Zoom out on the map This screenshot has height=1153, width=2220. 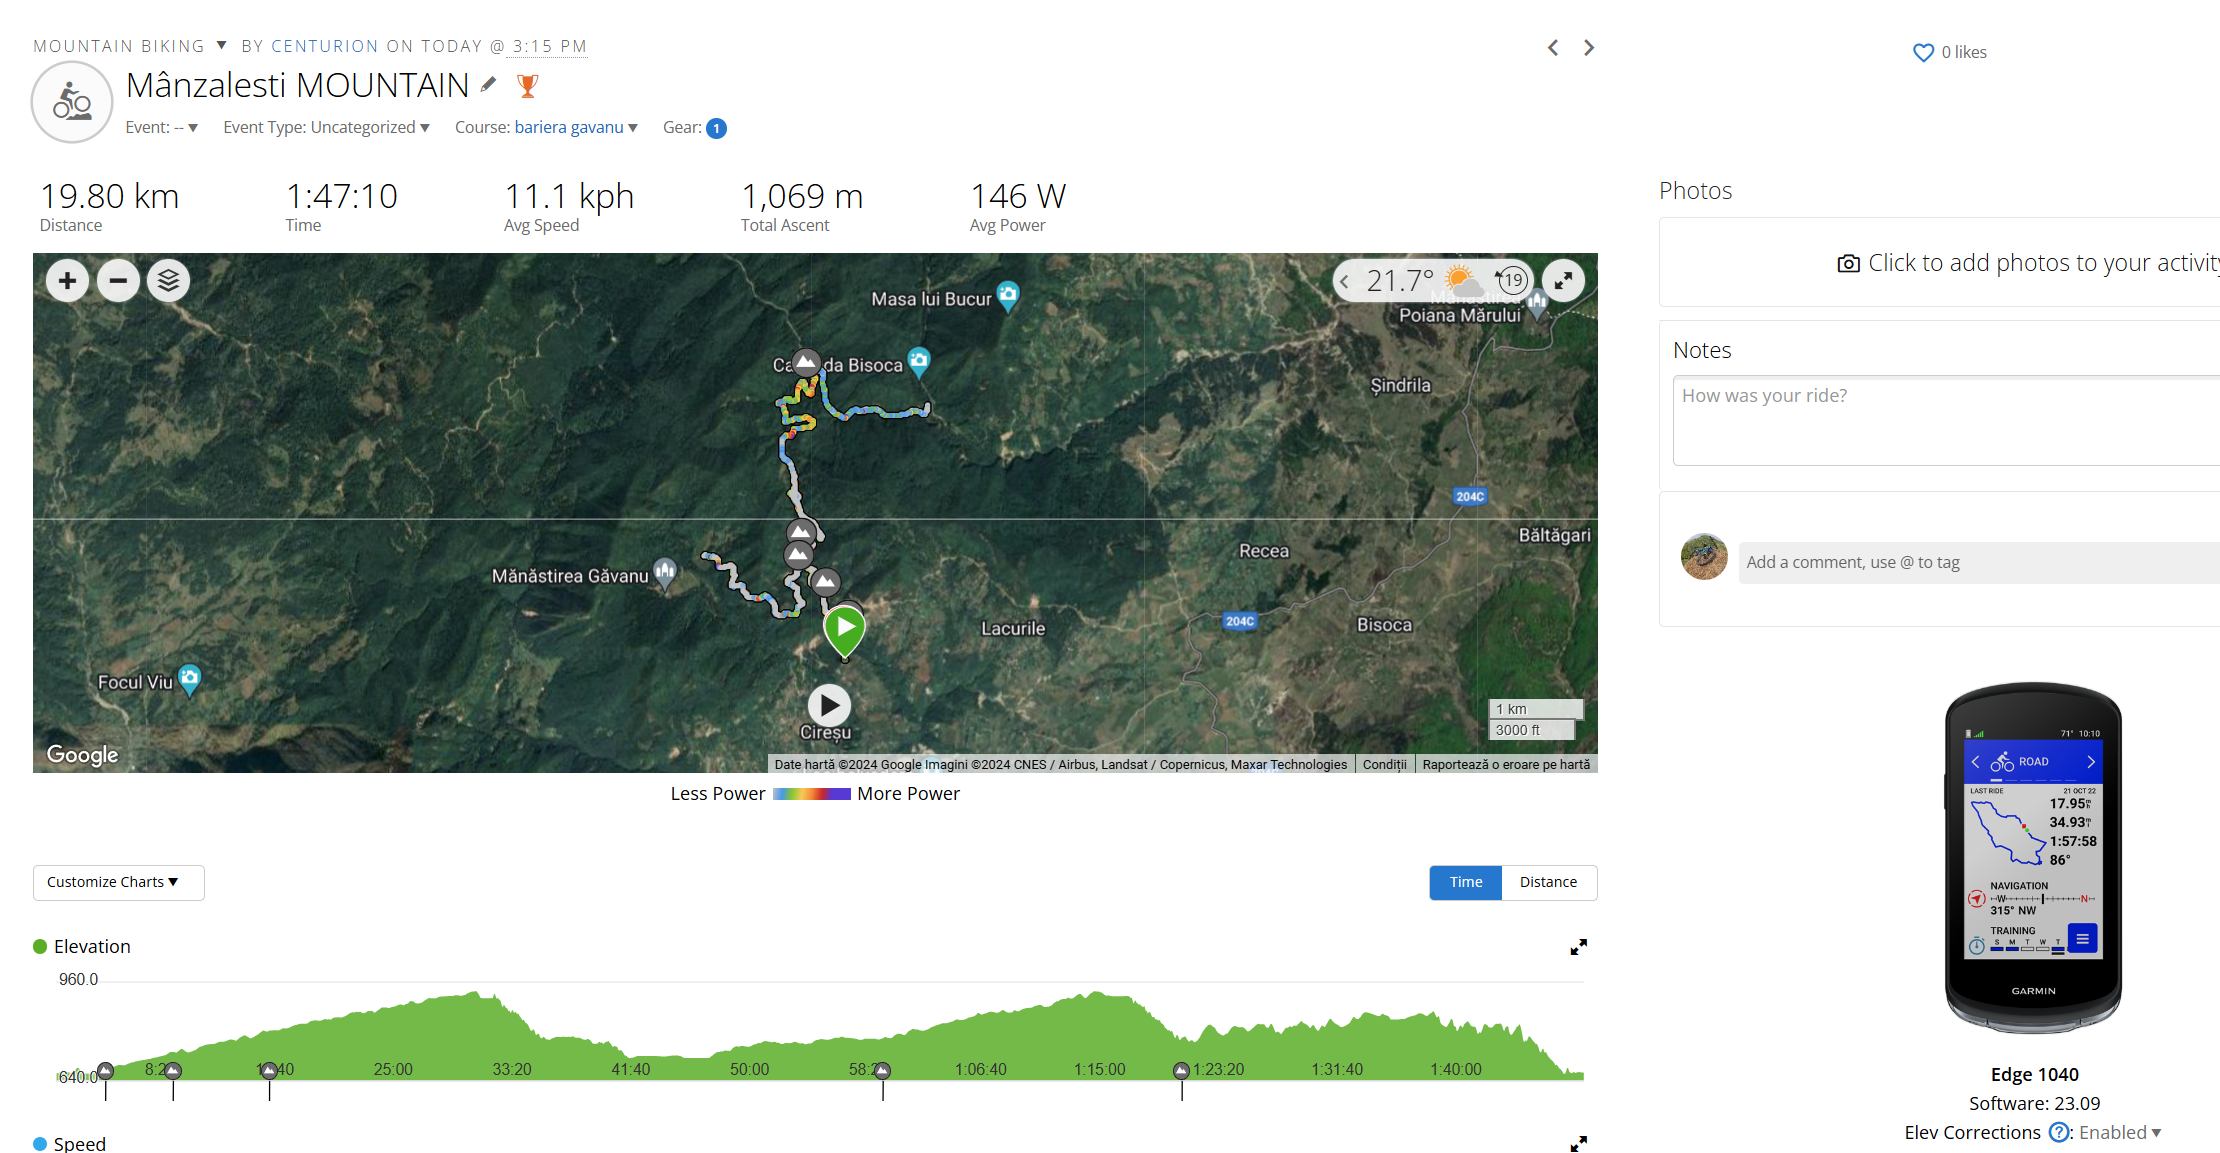(x=118, y=281)
